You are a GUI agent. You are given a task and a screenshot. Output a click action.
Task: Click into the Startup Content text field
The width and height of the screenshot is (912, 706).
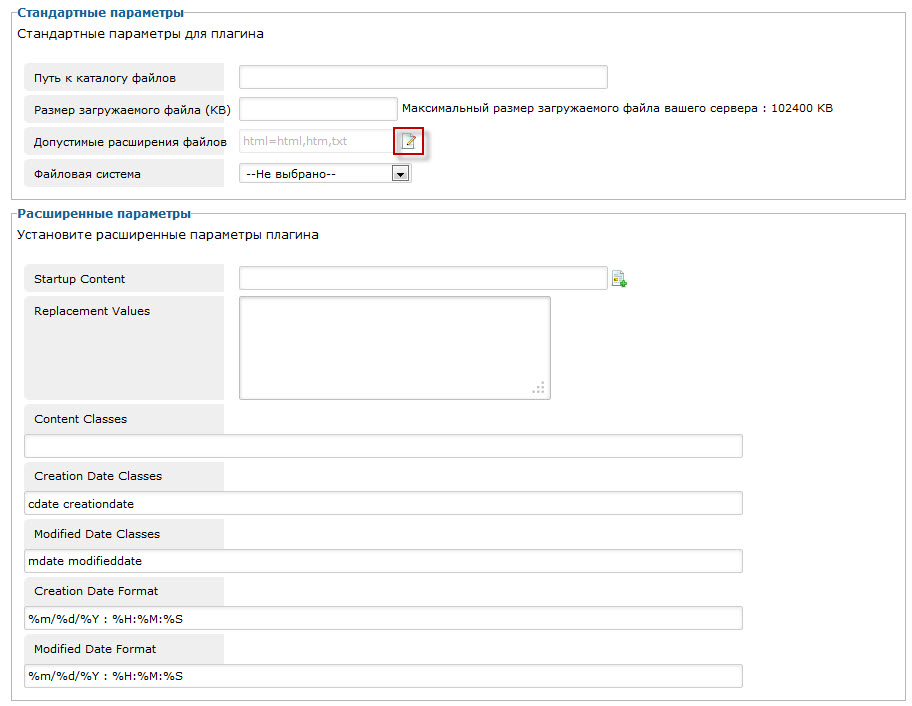click(x=423, y=279)
